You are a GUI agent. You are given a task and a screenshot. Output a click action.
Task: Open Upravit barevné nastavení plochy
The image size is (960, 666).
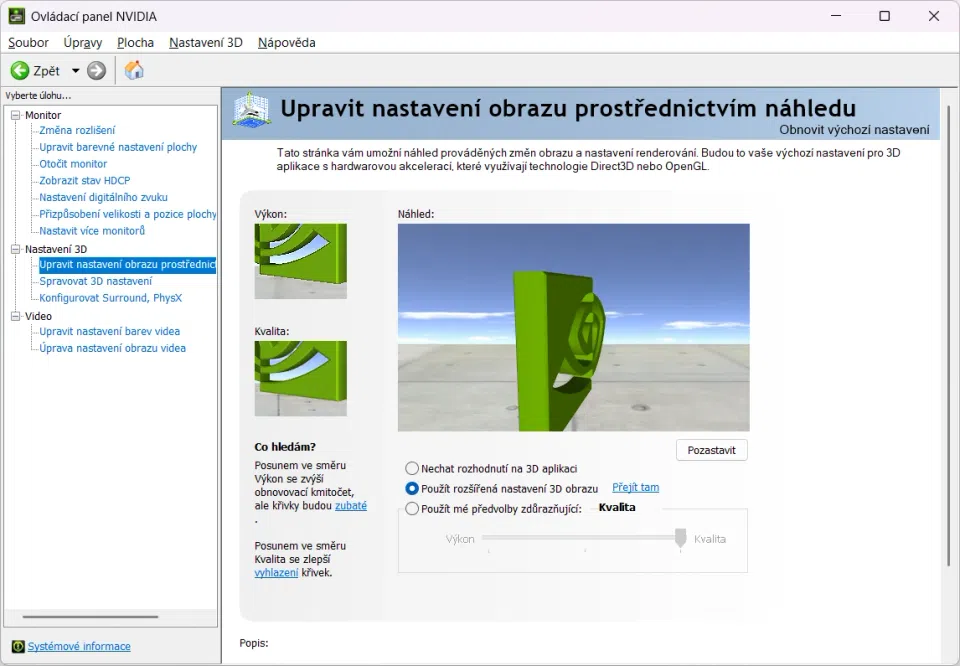pos(118,147)
